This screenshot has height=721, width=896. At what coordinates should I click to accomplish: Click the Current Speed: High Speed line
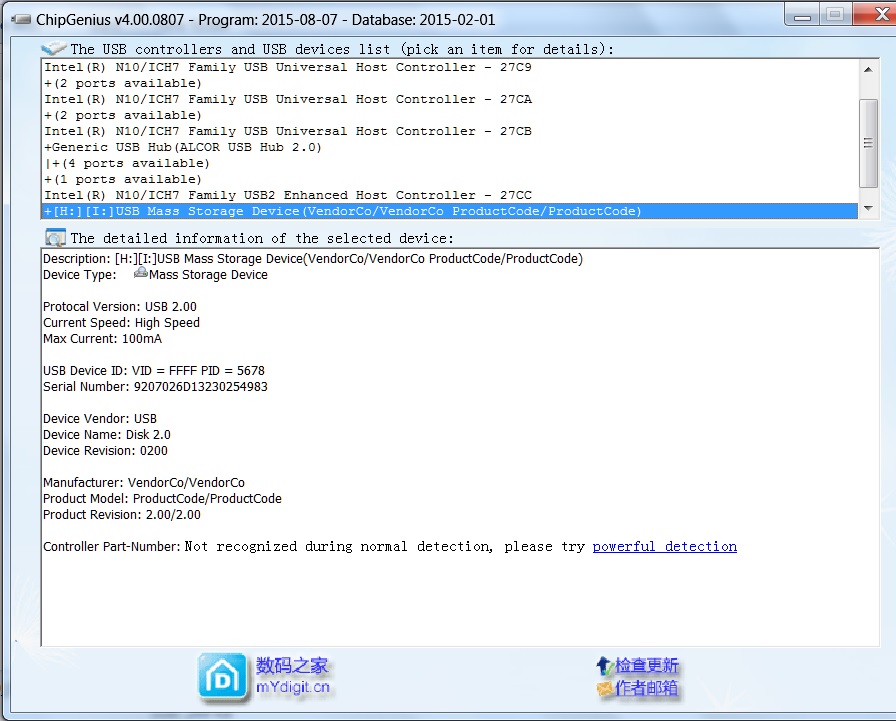[121, 323]
